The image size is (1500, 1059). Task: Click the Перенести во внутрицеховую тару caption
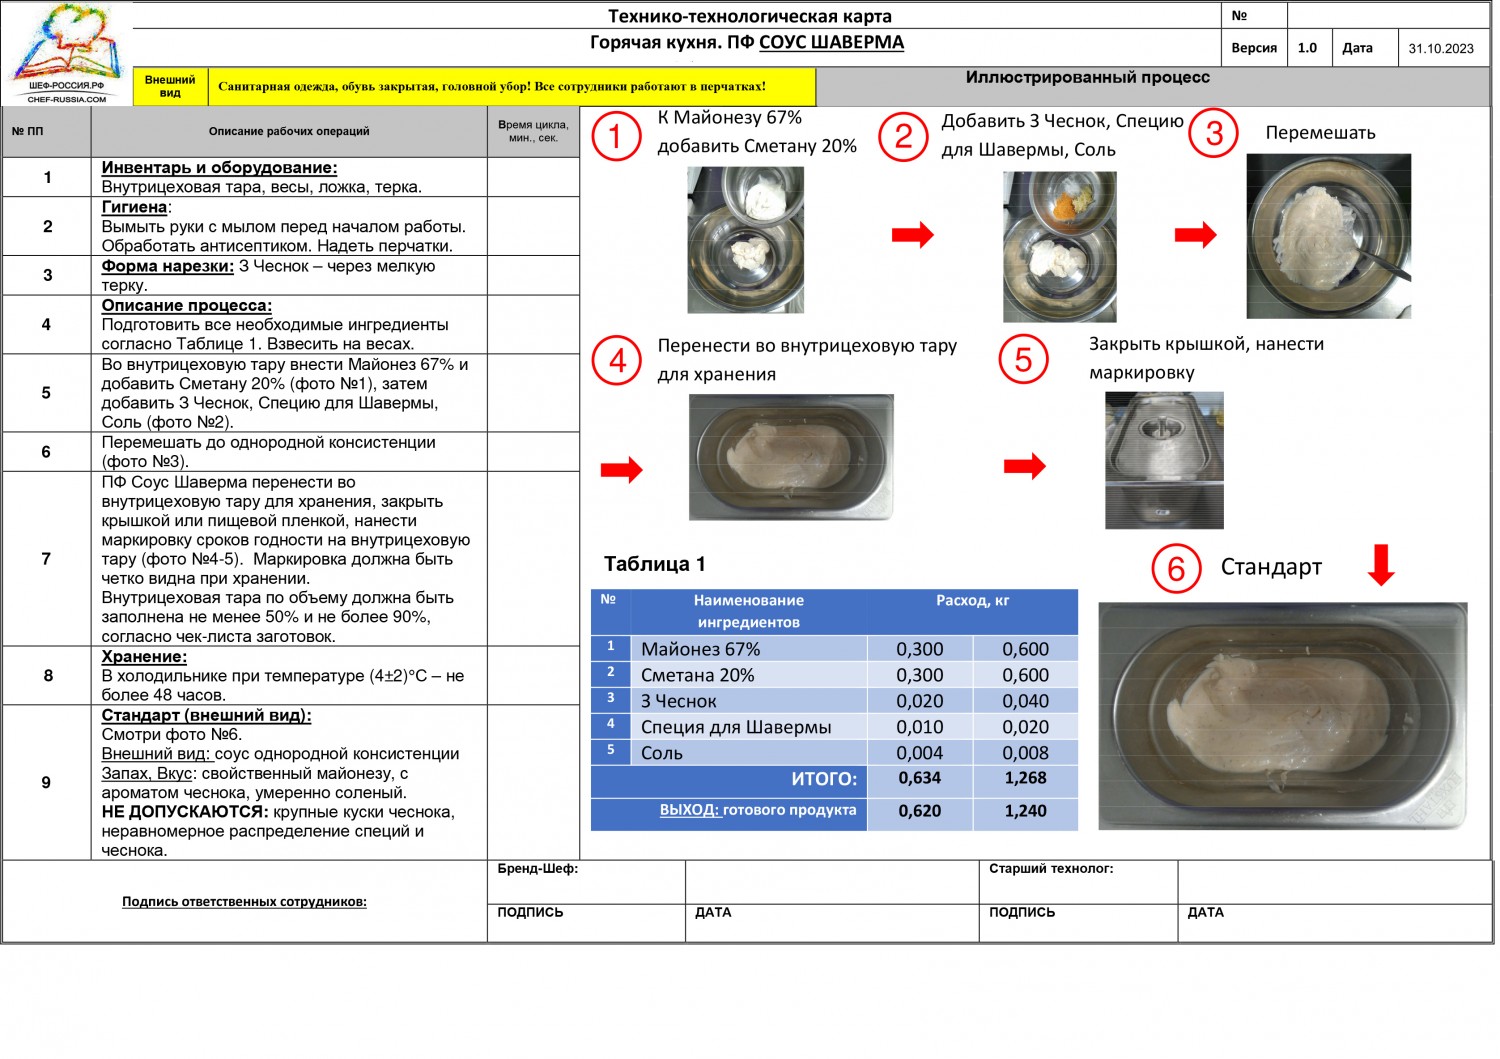(x=807, y=360)
